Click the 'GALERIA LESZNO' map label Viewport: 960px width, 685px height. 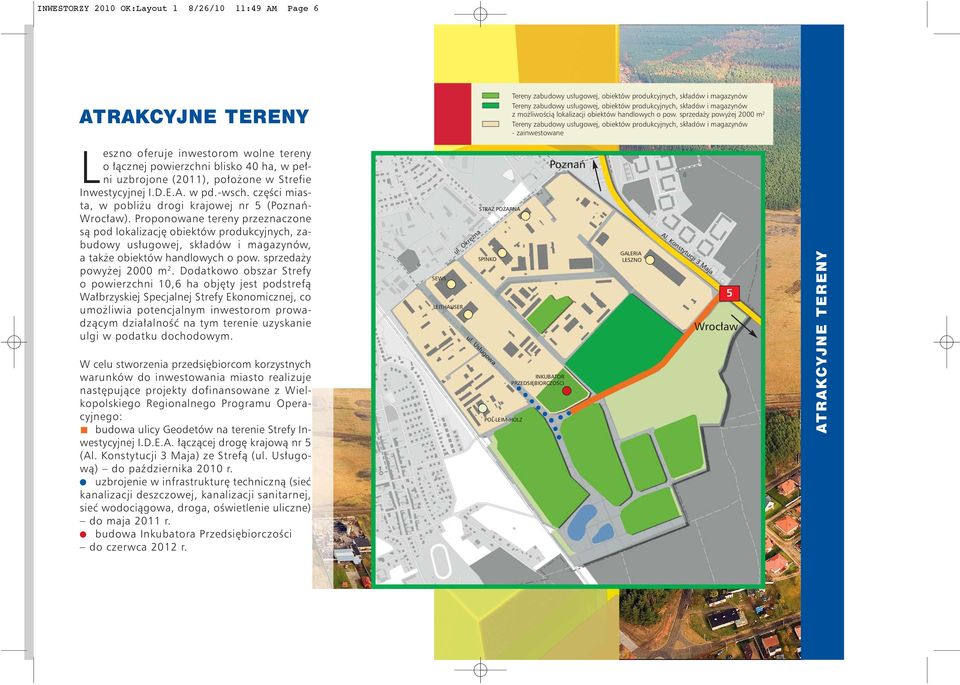(x=631, y=256)
